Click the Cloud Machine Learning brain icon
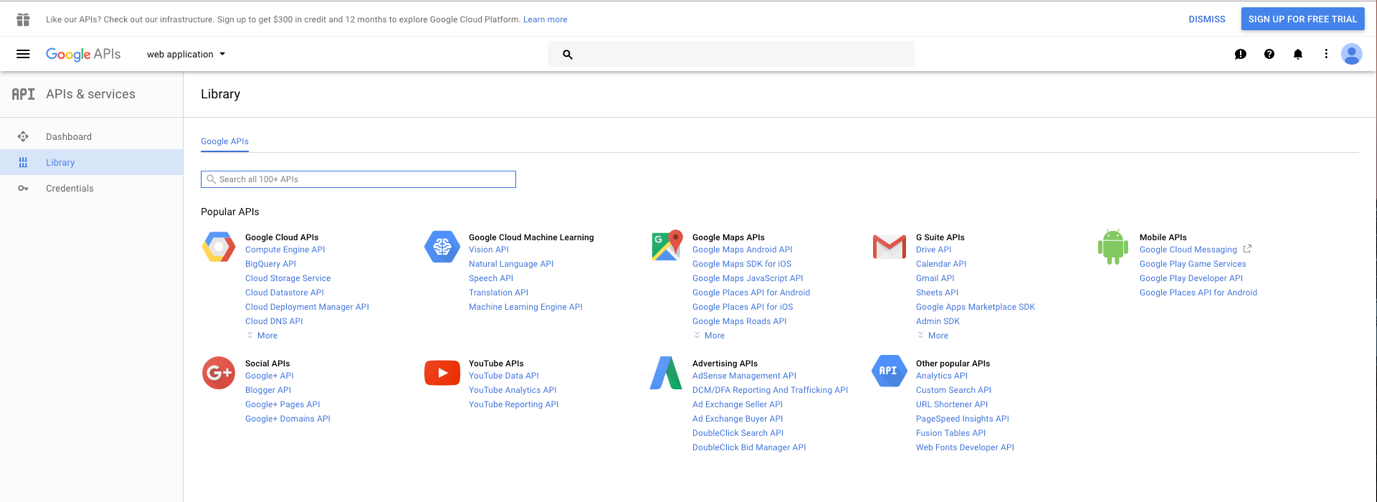Viewport: 1377px width, 502px height. [442, 246]
